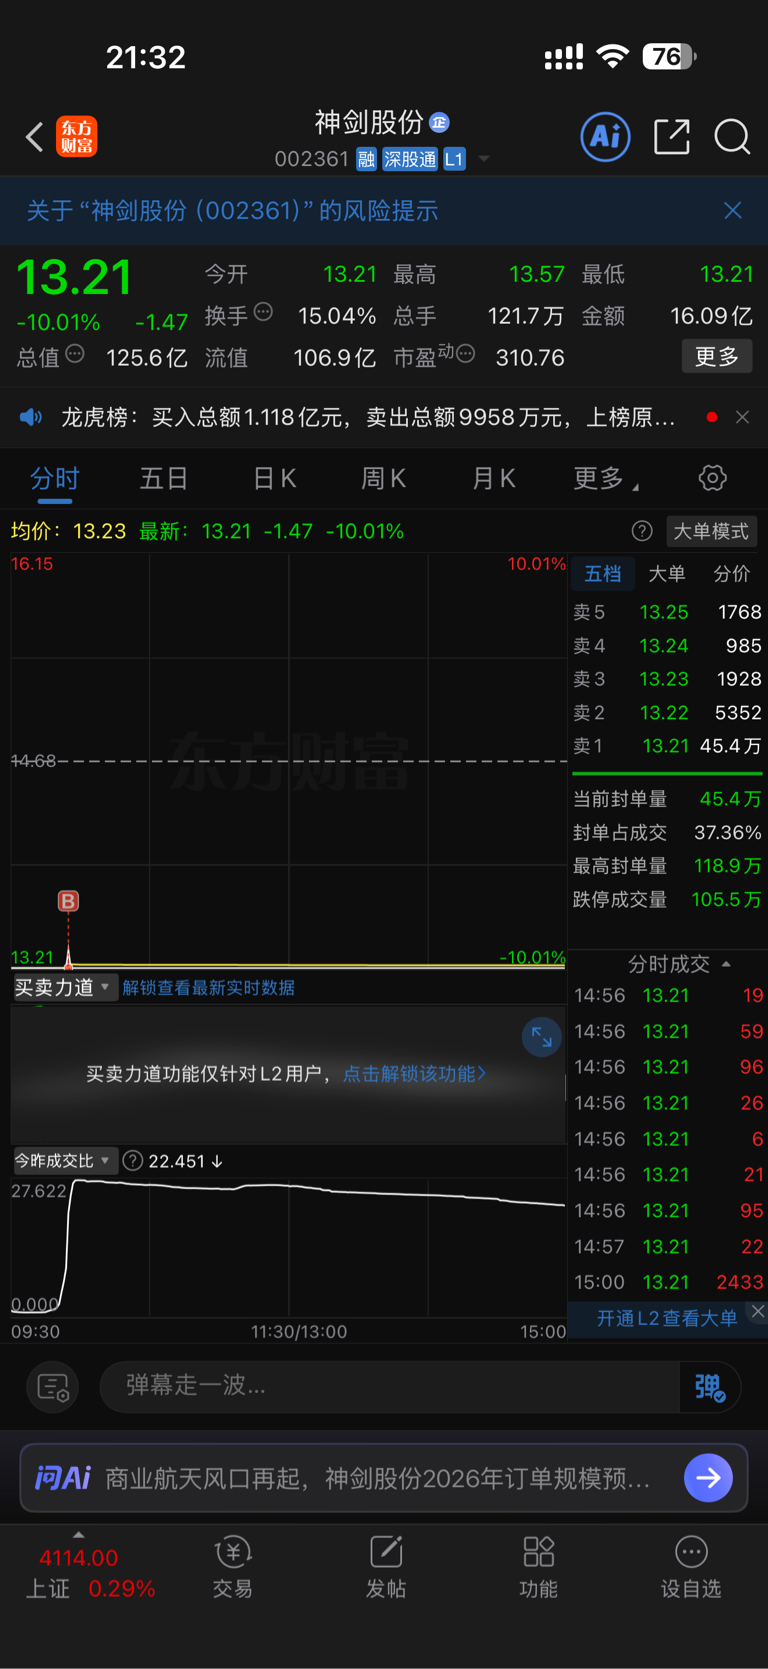Viewport: 768px width, 1669px height.
Task: Open the Ai assistant circle icon
Action: click(x=605, y=136)
